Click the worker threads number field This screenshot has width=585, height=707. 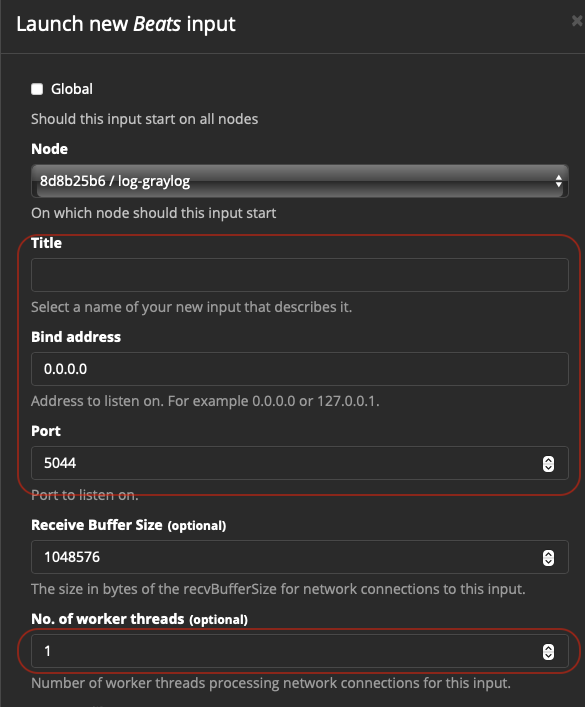point(299,651)
